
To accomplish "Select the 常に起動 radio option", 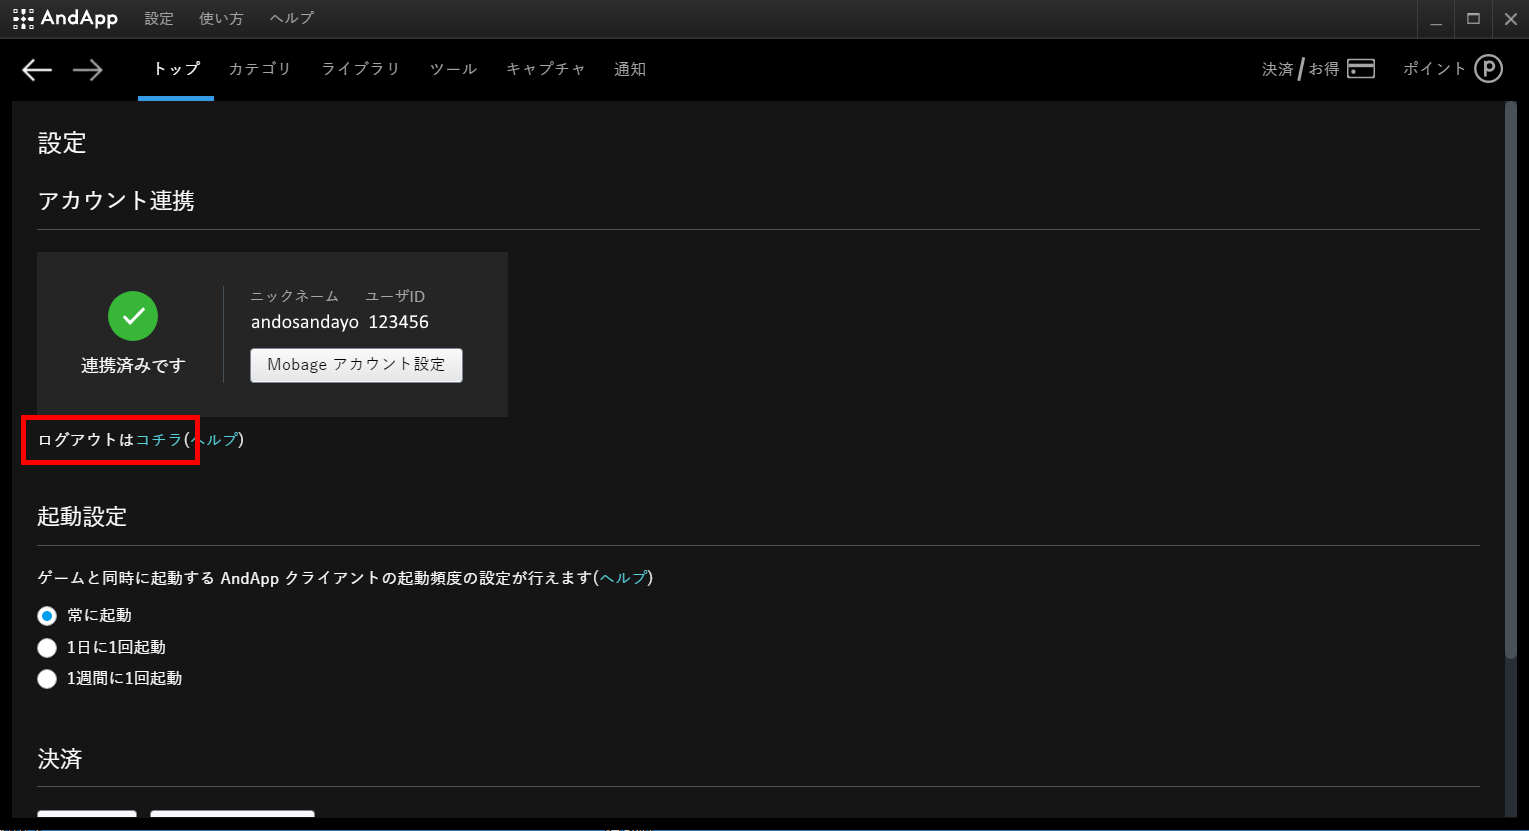I will (x=47, y=616).
